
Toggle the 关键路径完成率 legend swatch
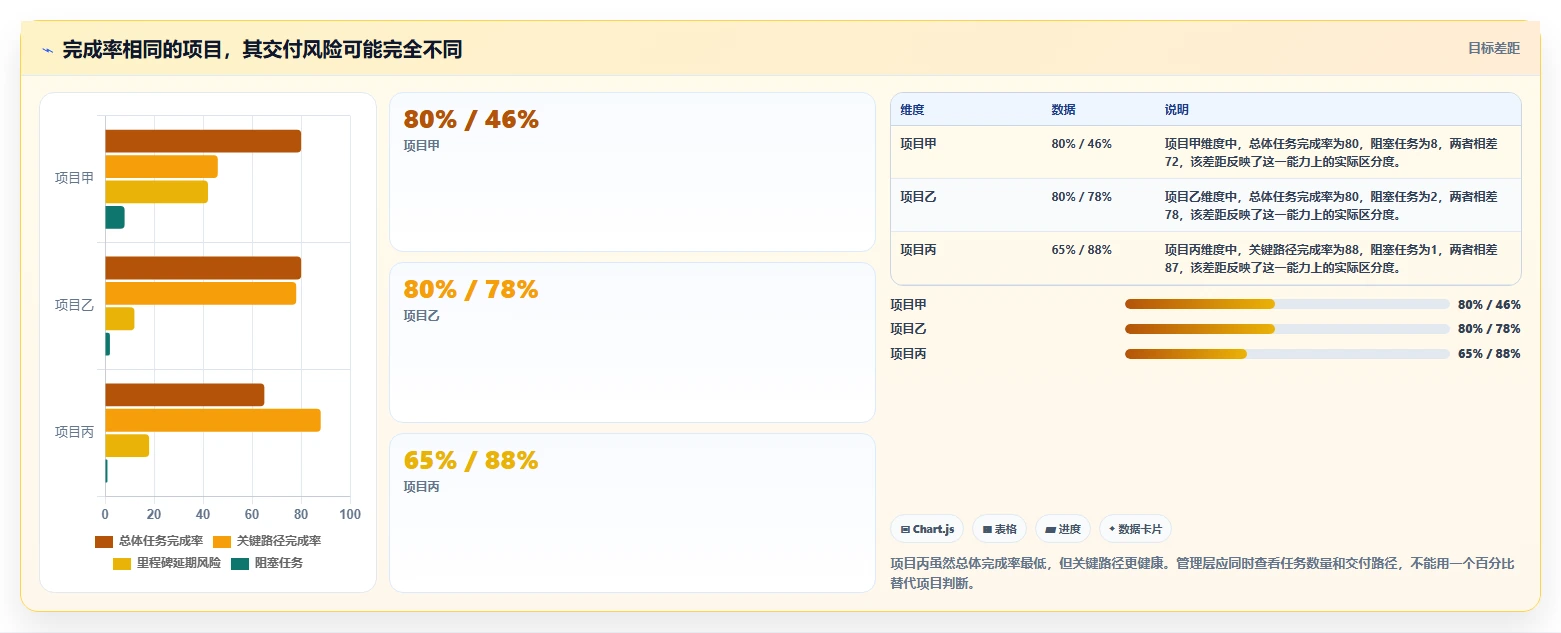[x=222, y=541]
